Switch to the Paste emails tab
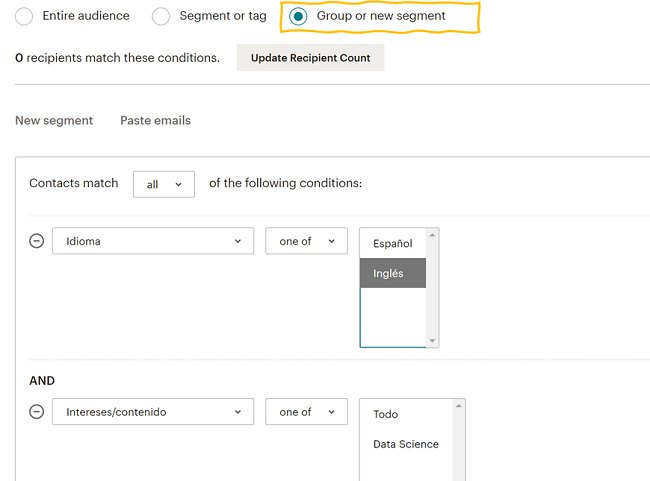This screenshot has height=481, width=650. (155, 120)
